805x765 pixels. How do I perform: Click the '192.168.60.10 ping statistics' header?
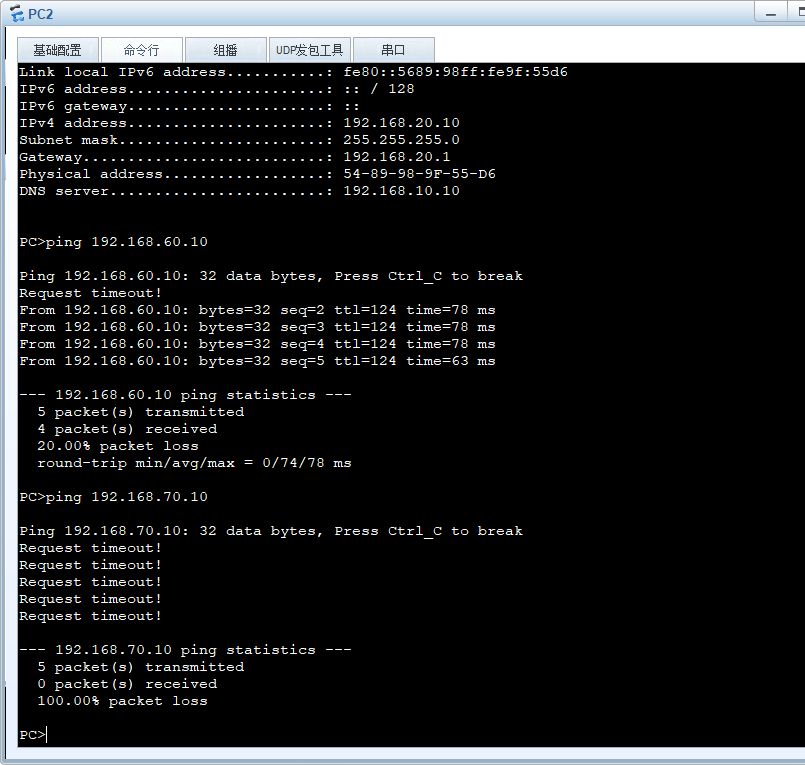point(185,395)
